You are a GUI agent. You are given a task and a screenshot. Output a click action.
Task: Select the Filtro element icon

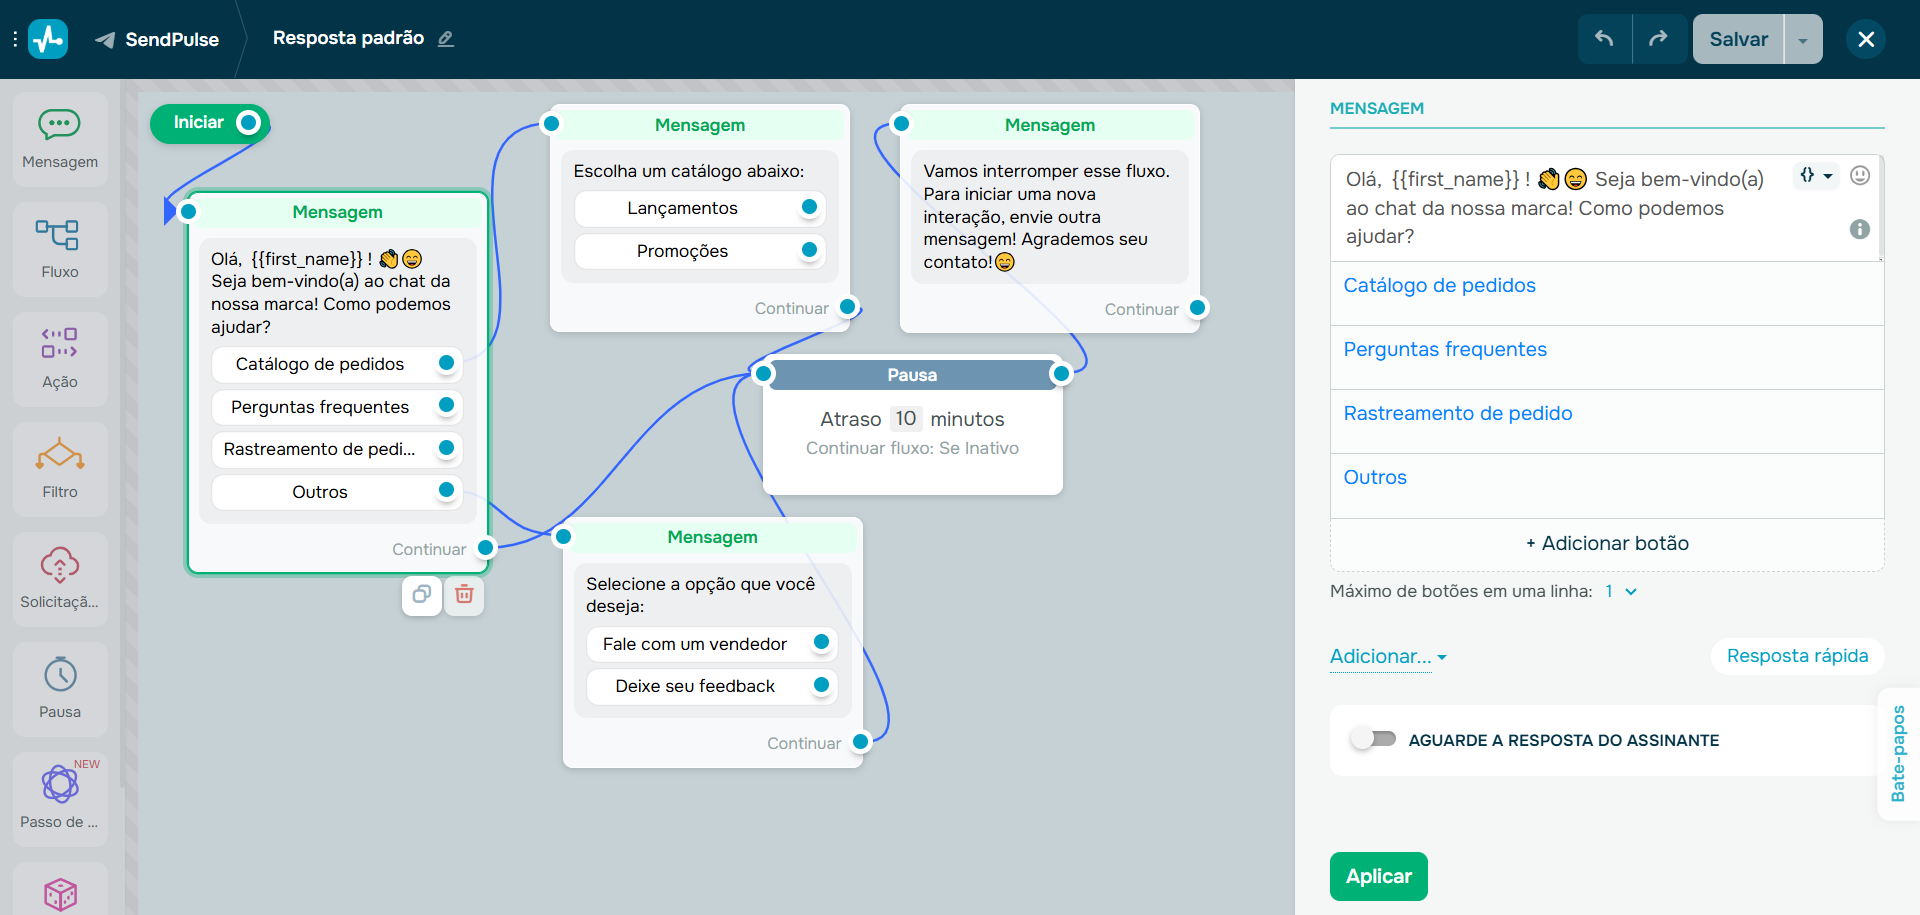[x=59, y=468]
